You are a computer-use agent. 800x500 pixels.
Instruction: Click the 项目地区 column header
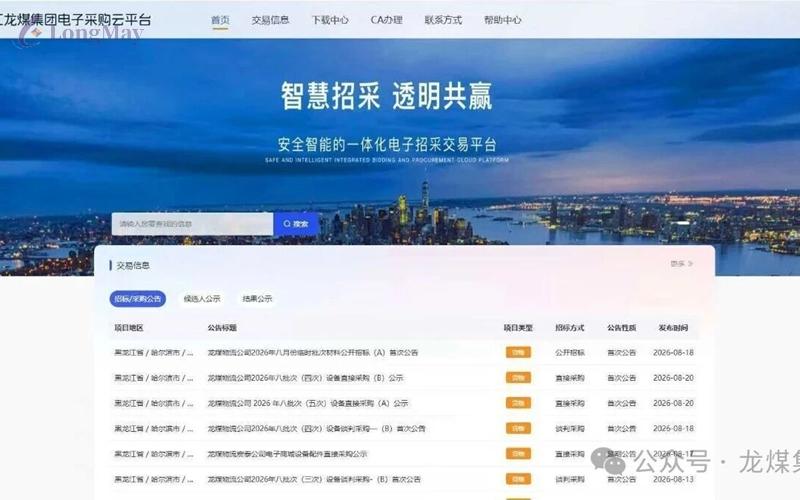(129, 328)
